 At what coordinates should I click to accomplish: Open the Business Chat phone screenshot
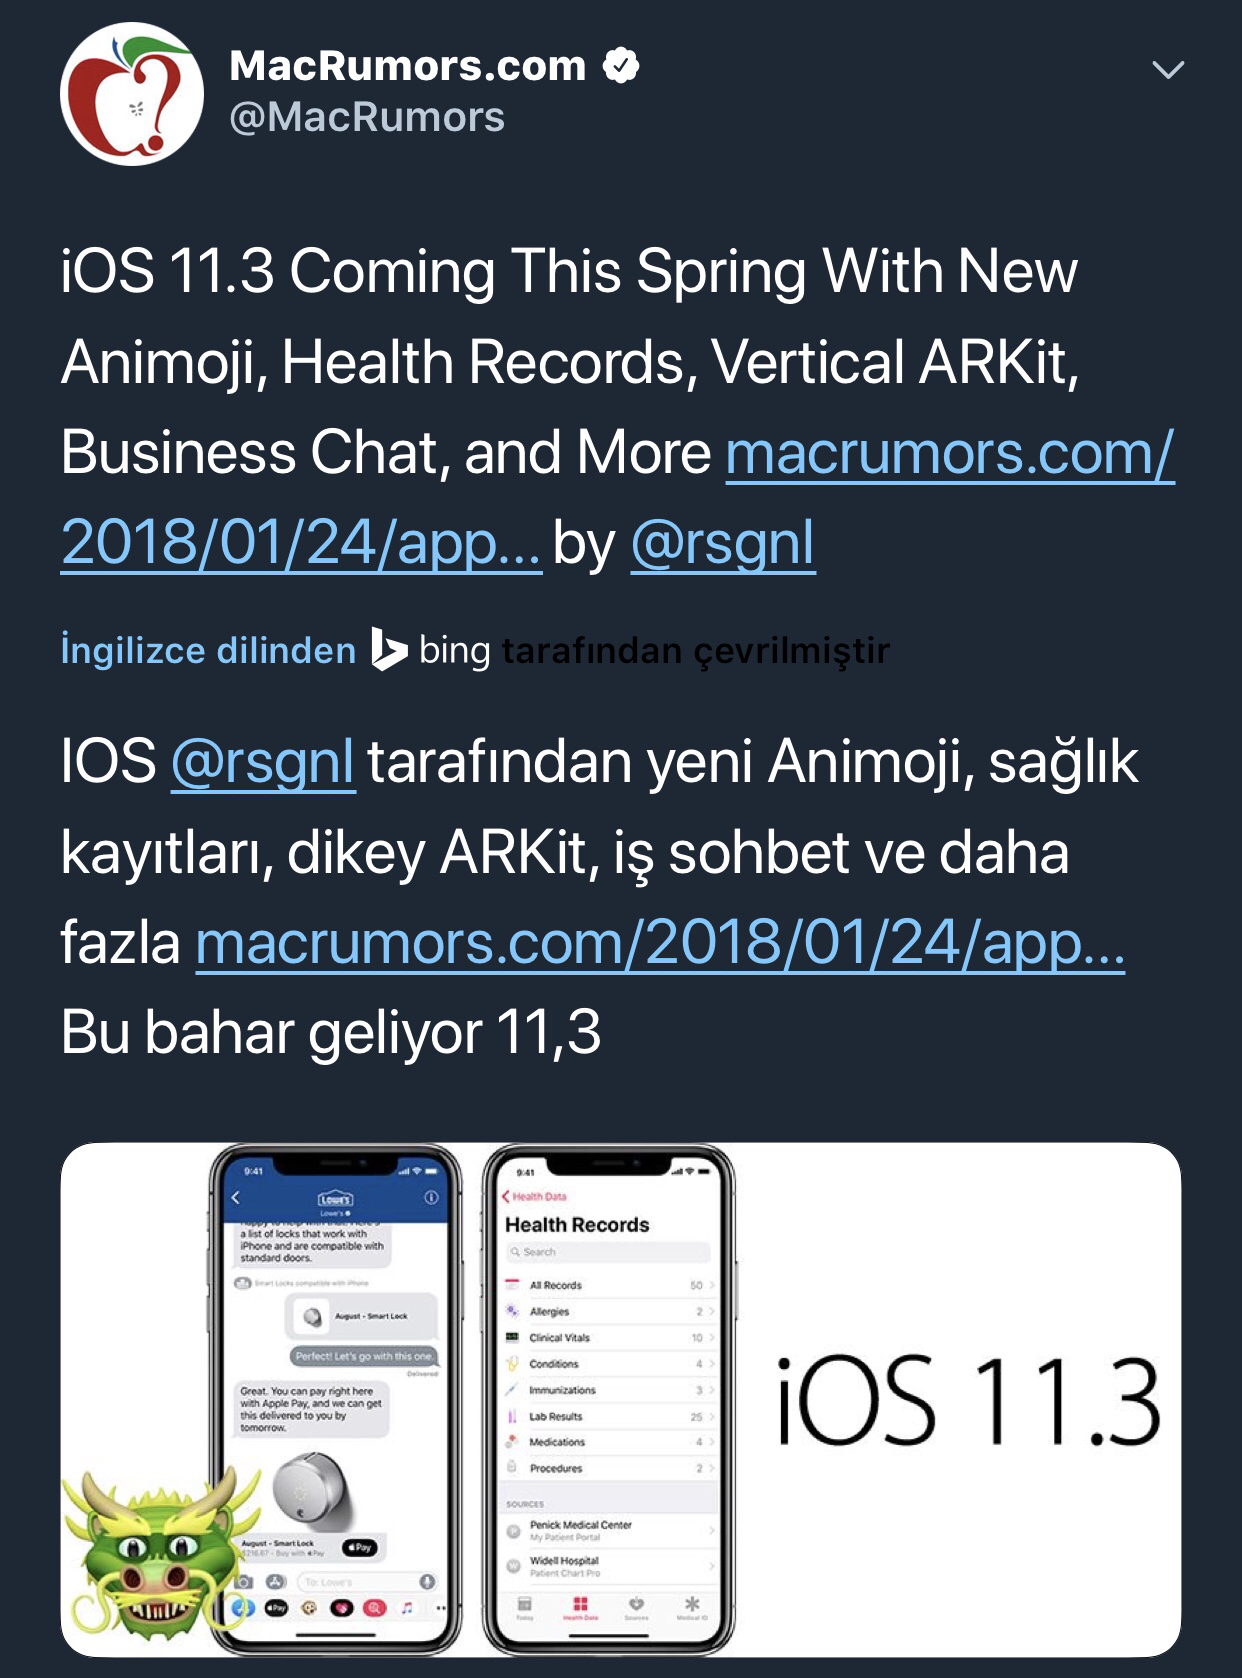tap(336, 1398)
